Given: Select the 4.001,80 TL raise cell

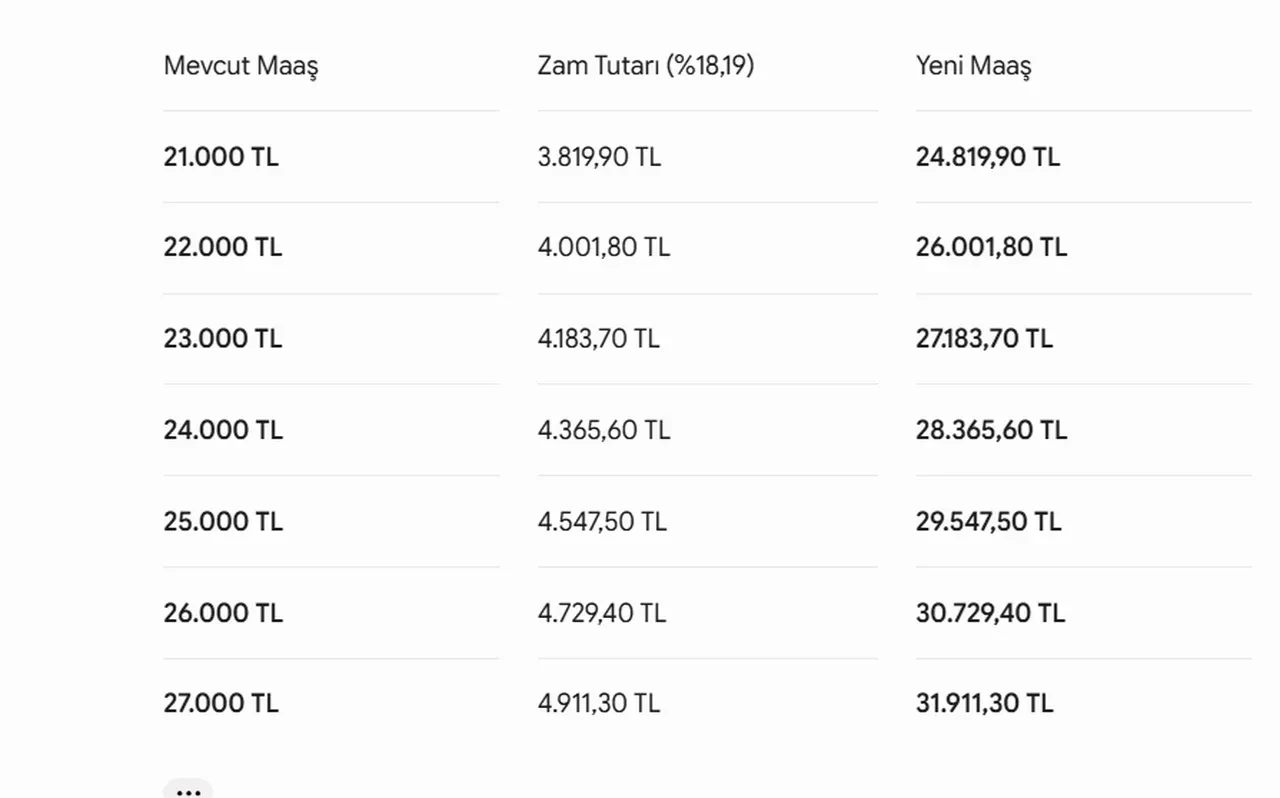Looking at the screenshot, I should pyautogui.click(x=604, y=247).
